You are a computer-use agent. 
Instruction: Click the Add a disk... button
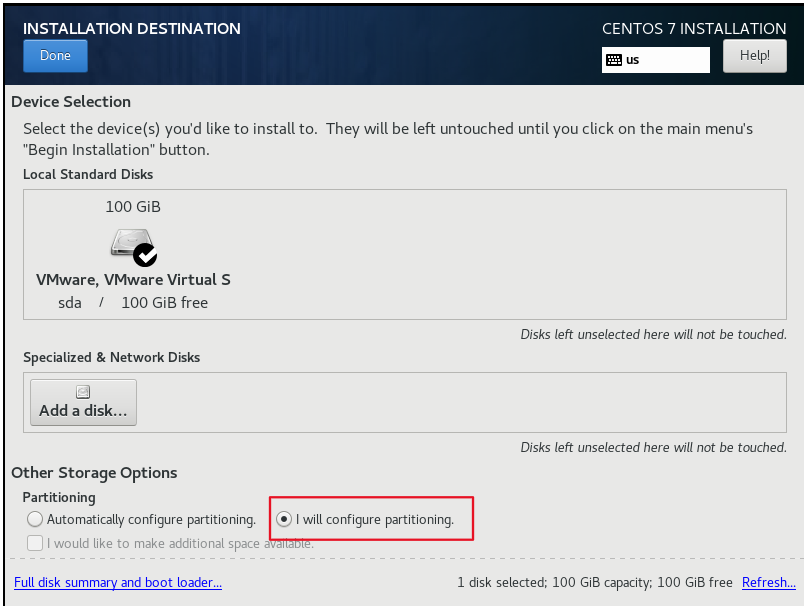(83, 402)
